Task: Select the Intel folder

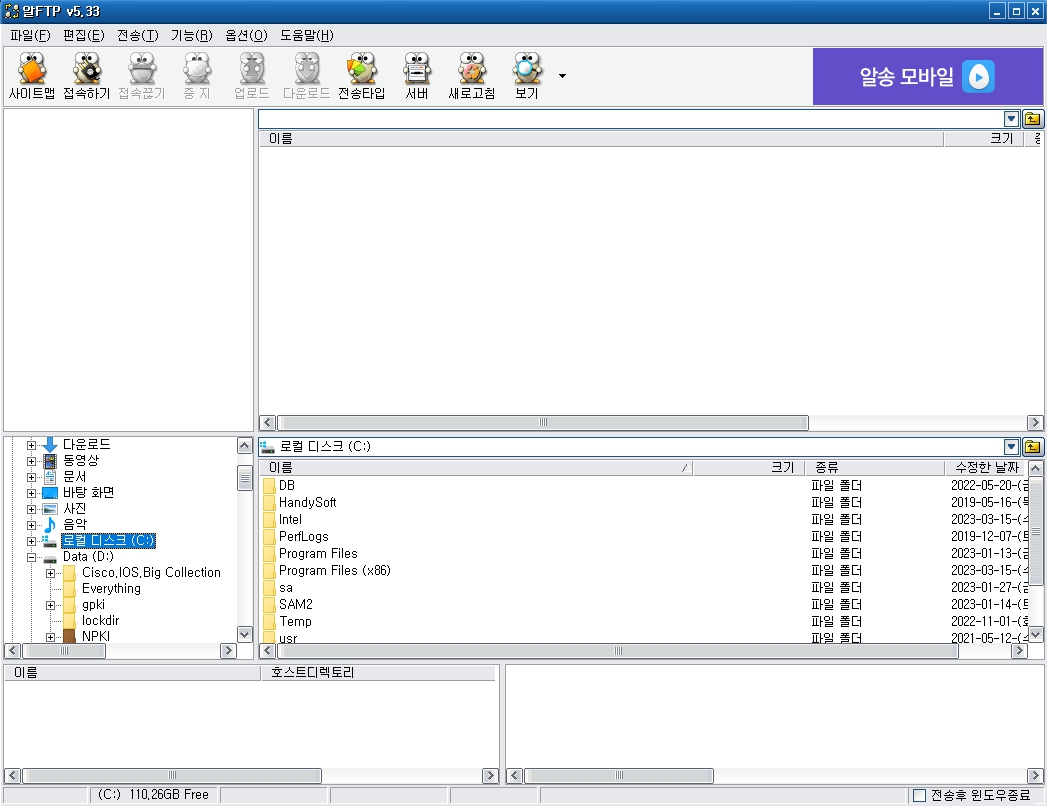Action: pyautogui.click(x=290, y=520)
